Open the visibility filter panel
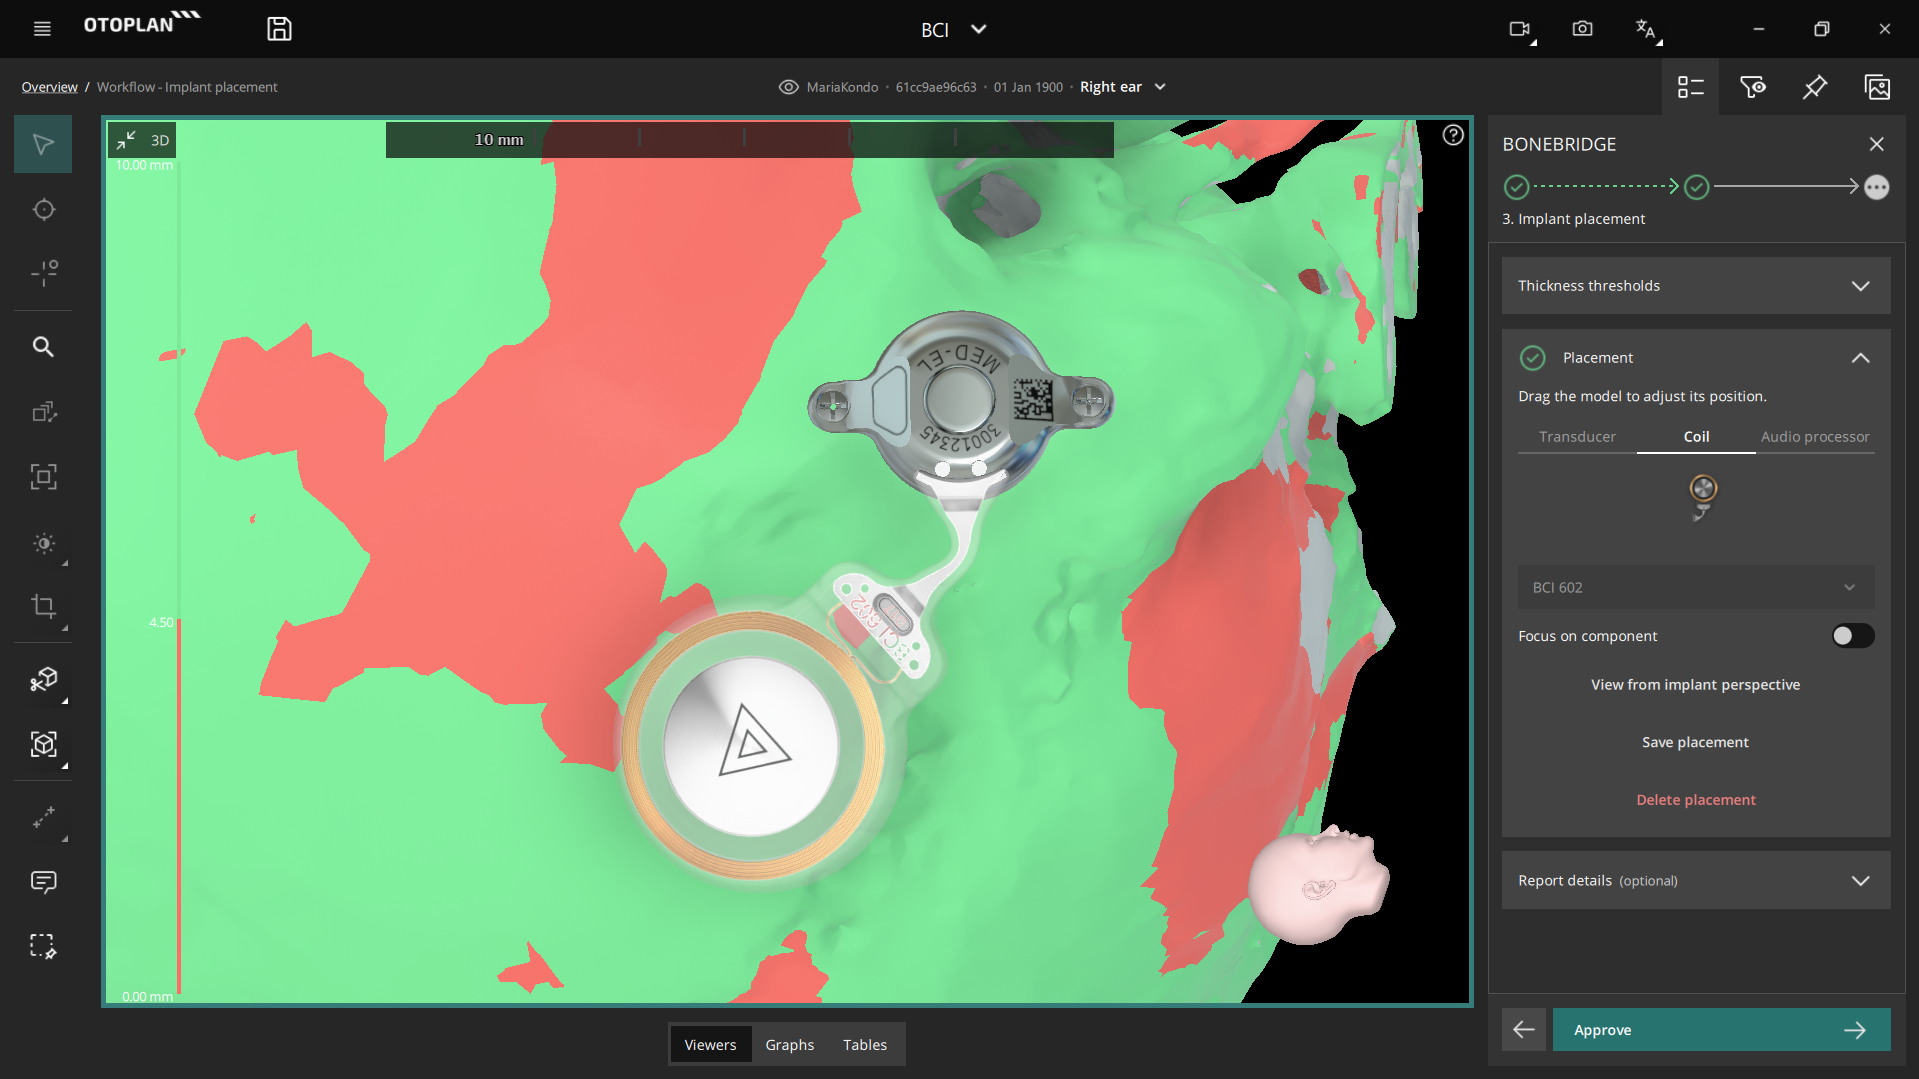 tap(1752, 87)
